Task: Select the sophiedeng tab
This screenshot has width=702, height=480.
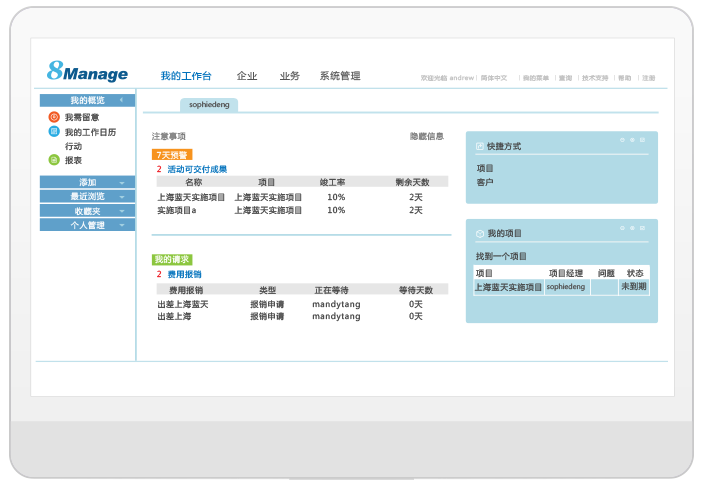Action: click(x=209, y=104)
